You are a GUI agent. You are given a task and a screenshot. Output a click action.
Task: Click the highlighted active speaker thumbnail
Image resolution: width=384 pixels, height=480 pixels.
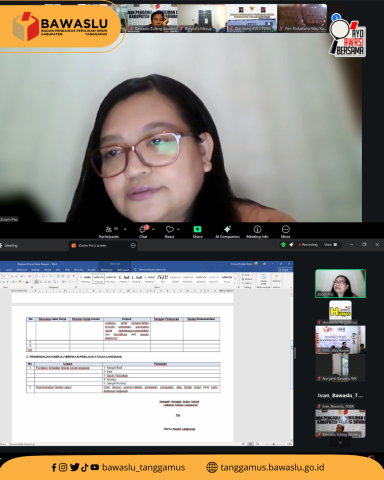[340, 283]
